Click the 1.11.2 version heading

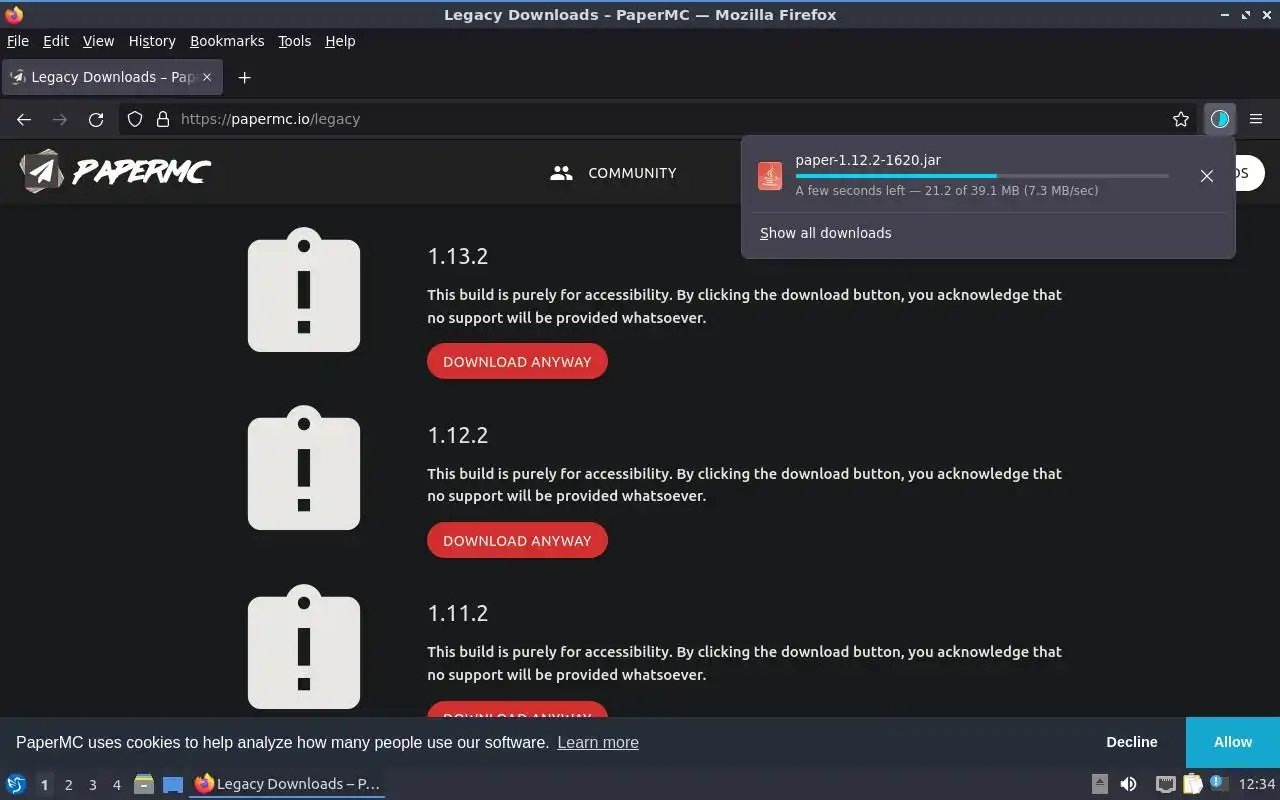(458, 613)
